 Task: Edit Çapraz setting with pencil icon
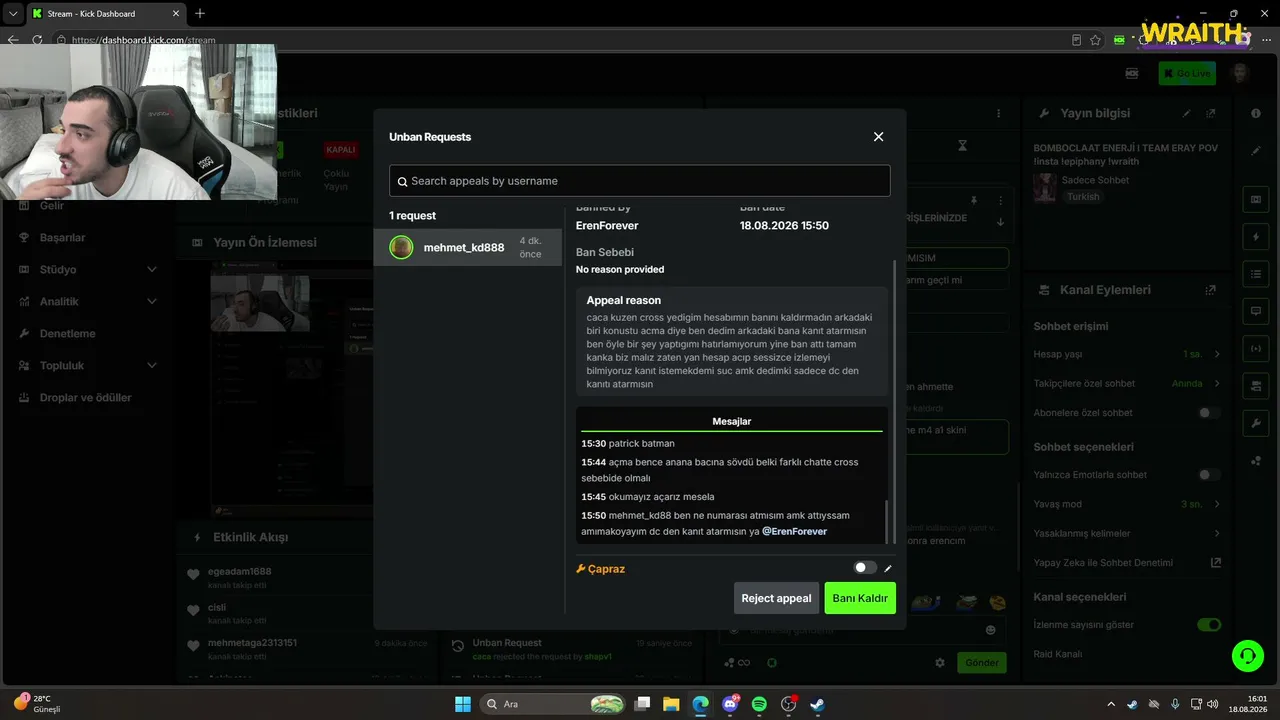point(888,568)
